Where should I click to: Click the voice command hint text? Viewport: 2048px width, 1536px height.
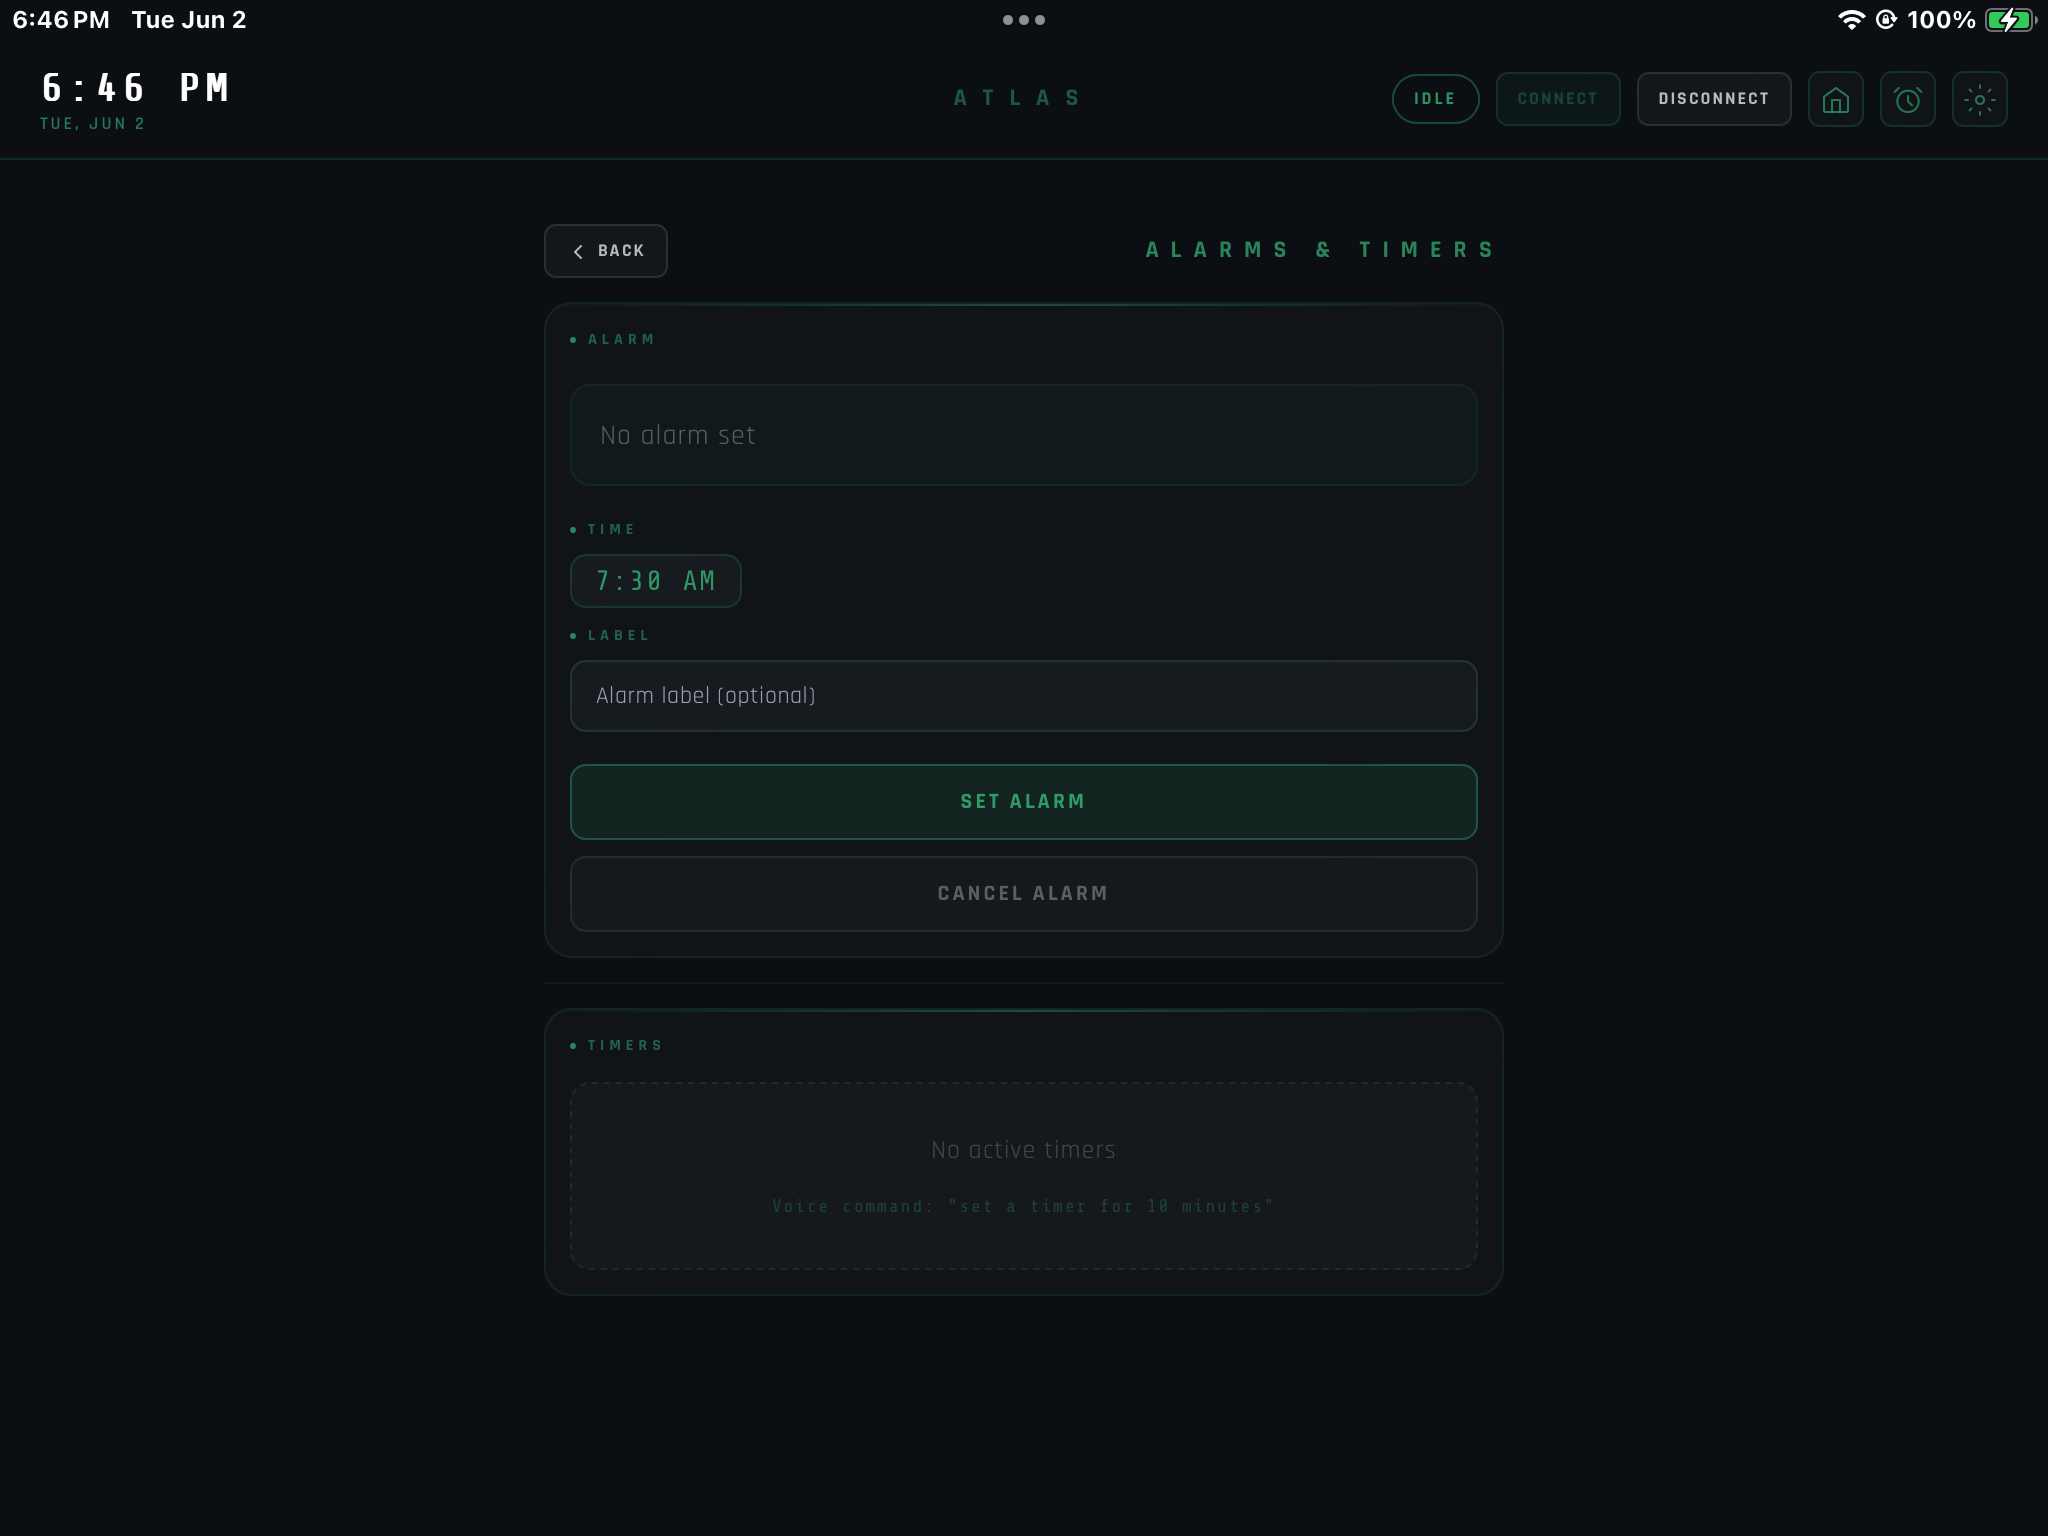1023,1207
